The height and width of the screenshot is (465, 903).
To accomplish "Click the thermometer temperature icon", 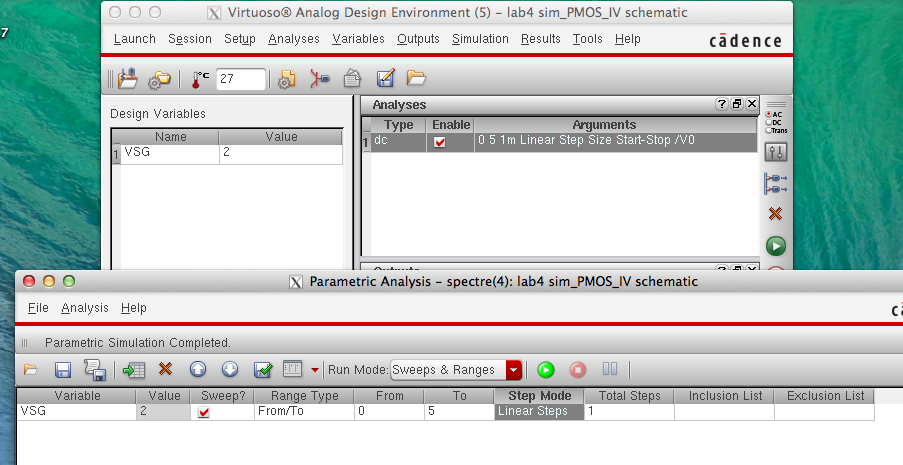I will coord(200,79).
